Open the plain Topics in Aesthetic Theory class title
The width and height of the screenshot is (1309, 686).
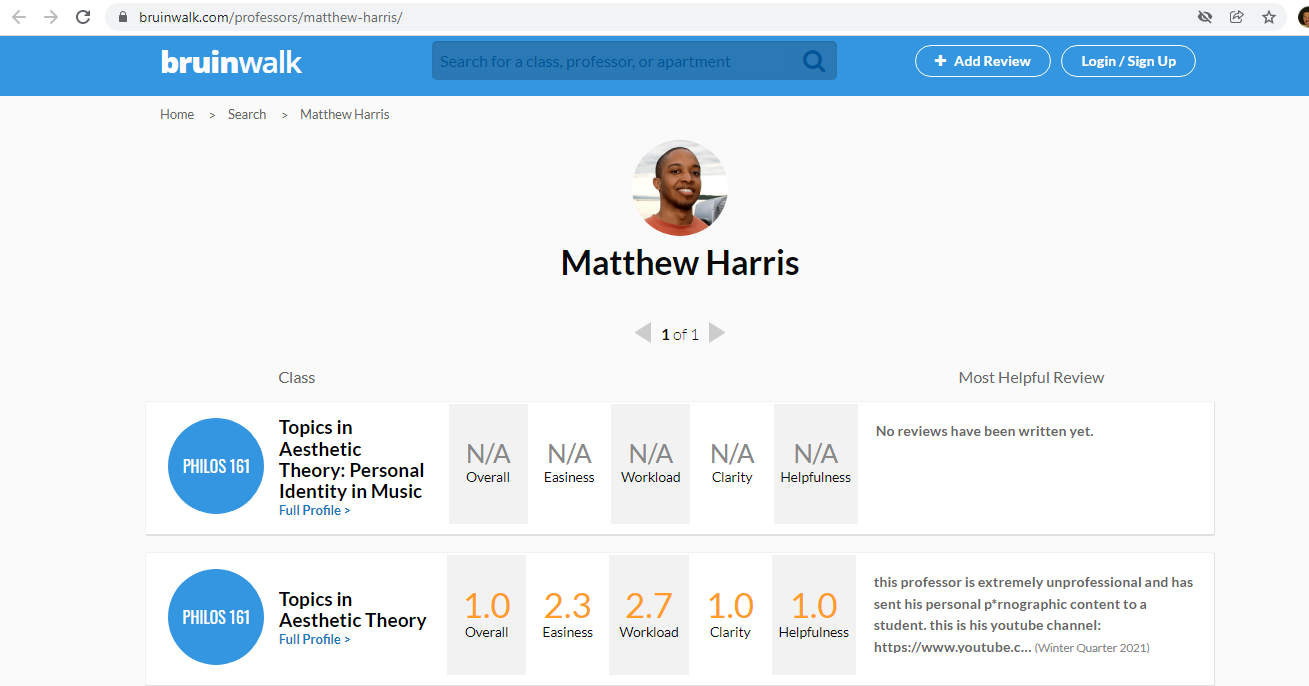[x=353, y=610]
